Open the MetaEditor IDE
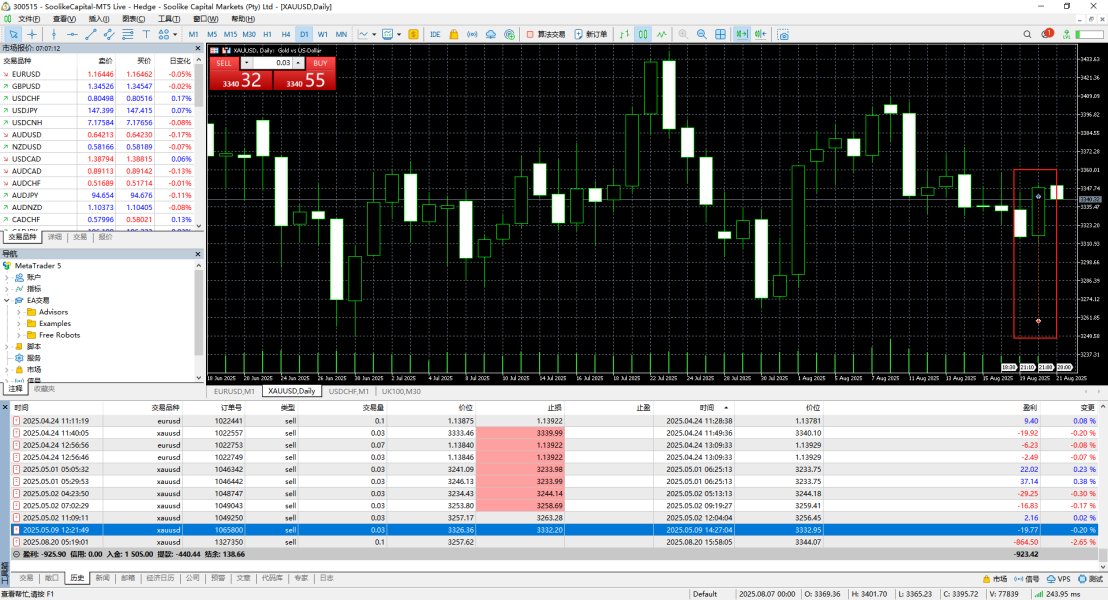The height and width of the screenshot is (600, 1108). [x=435, y=34]
